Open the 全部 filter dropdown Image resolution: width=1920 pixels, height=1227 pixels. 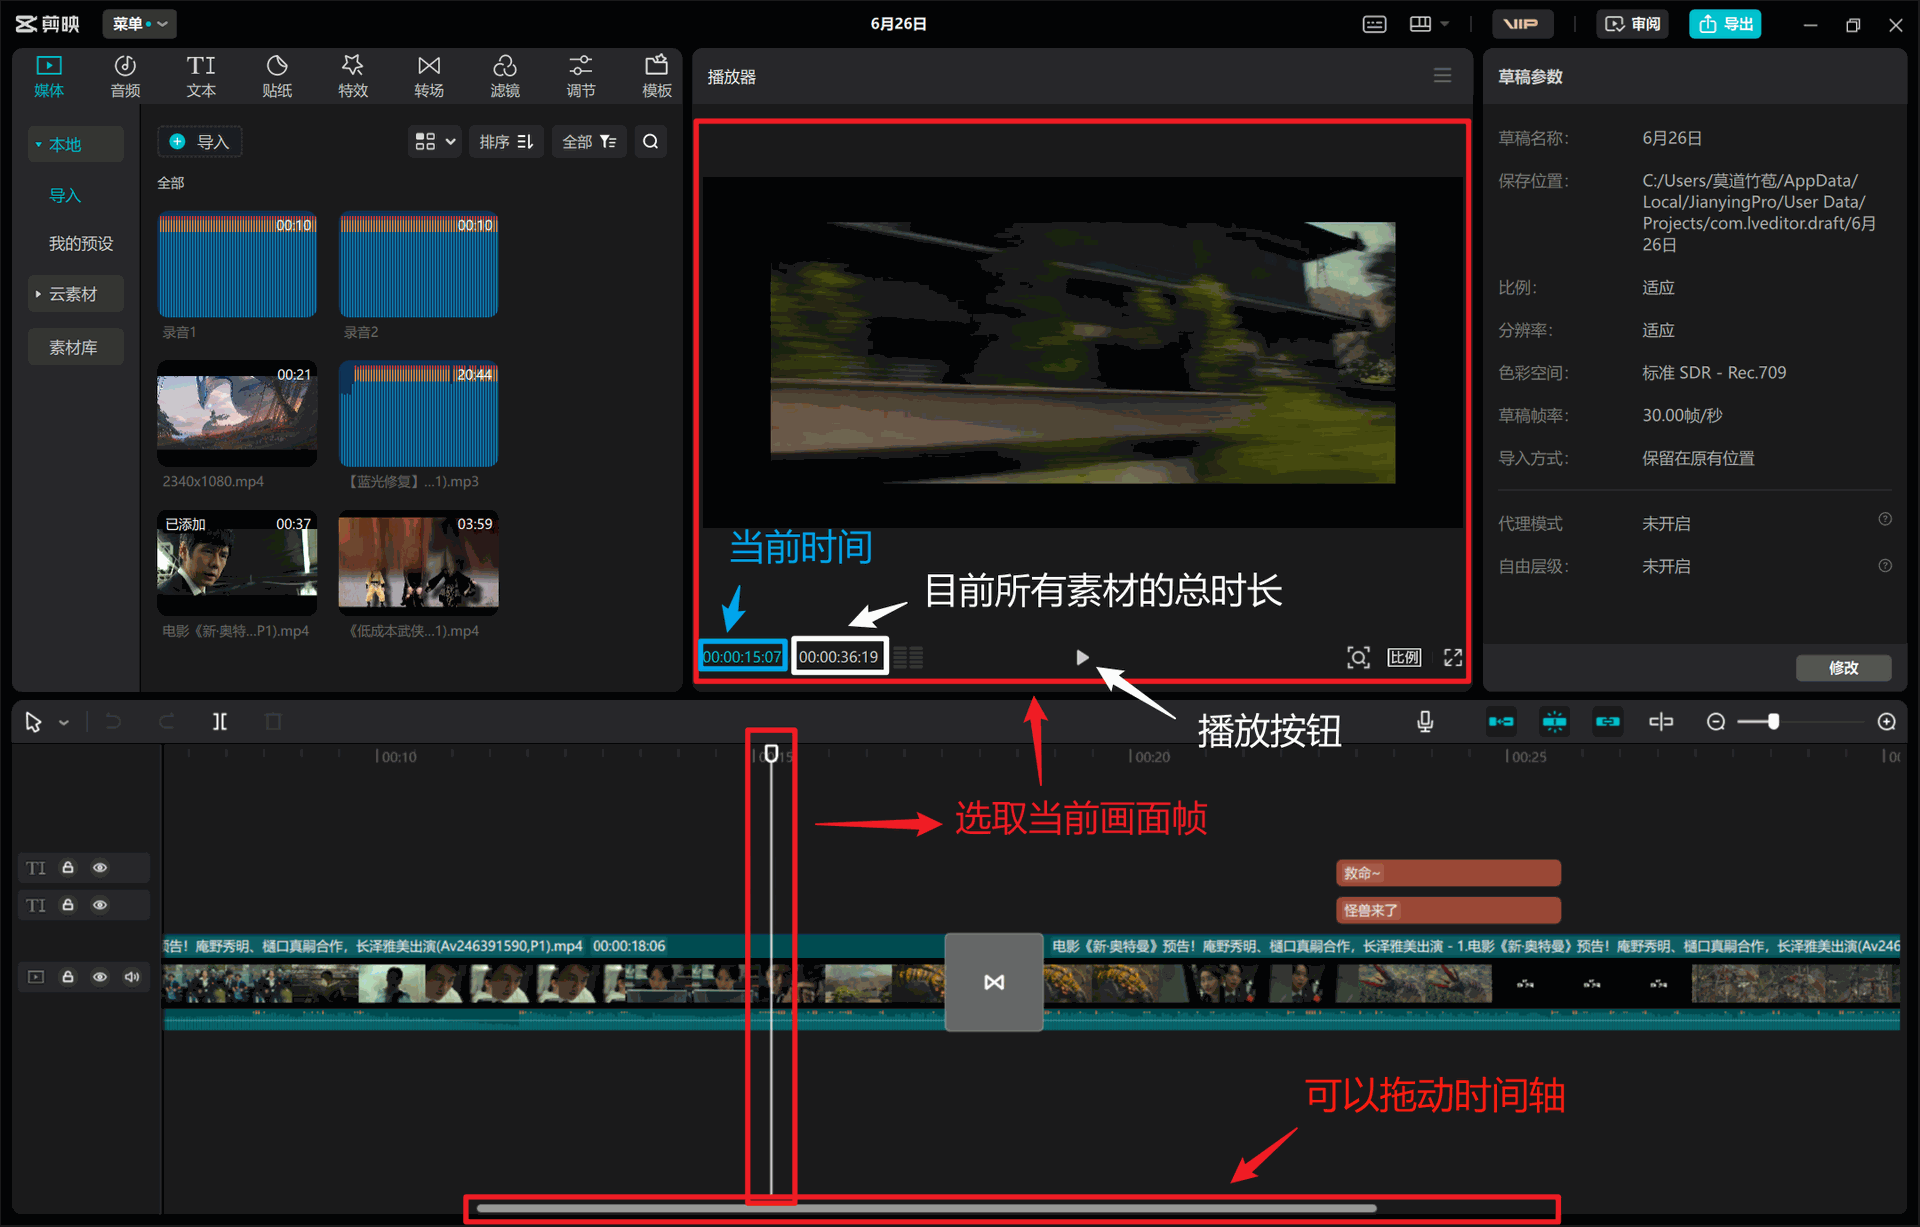tap(589, 142)
